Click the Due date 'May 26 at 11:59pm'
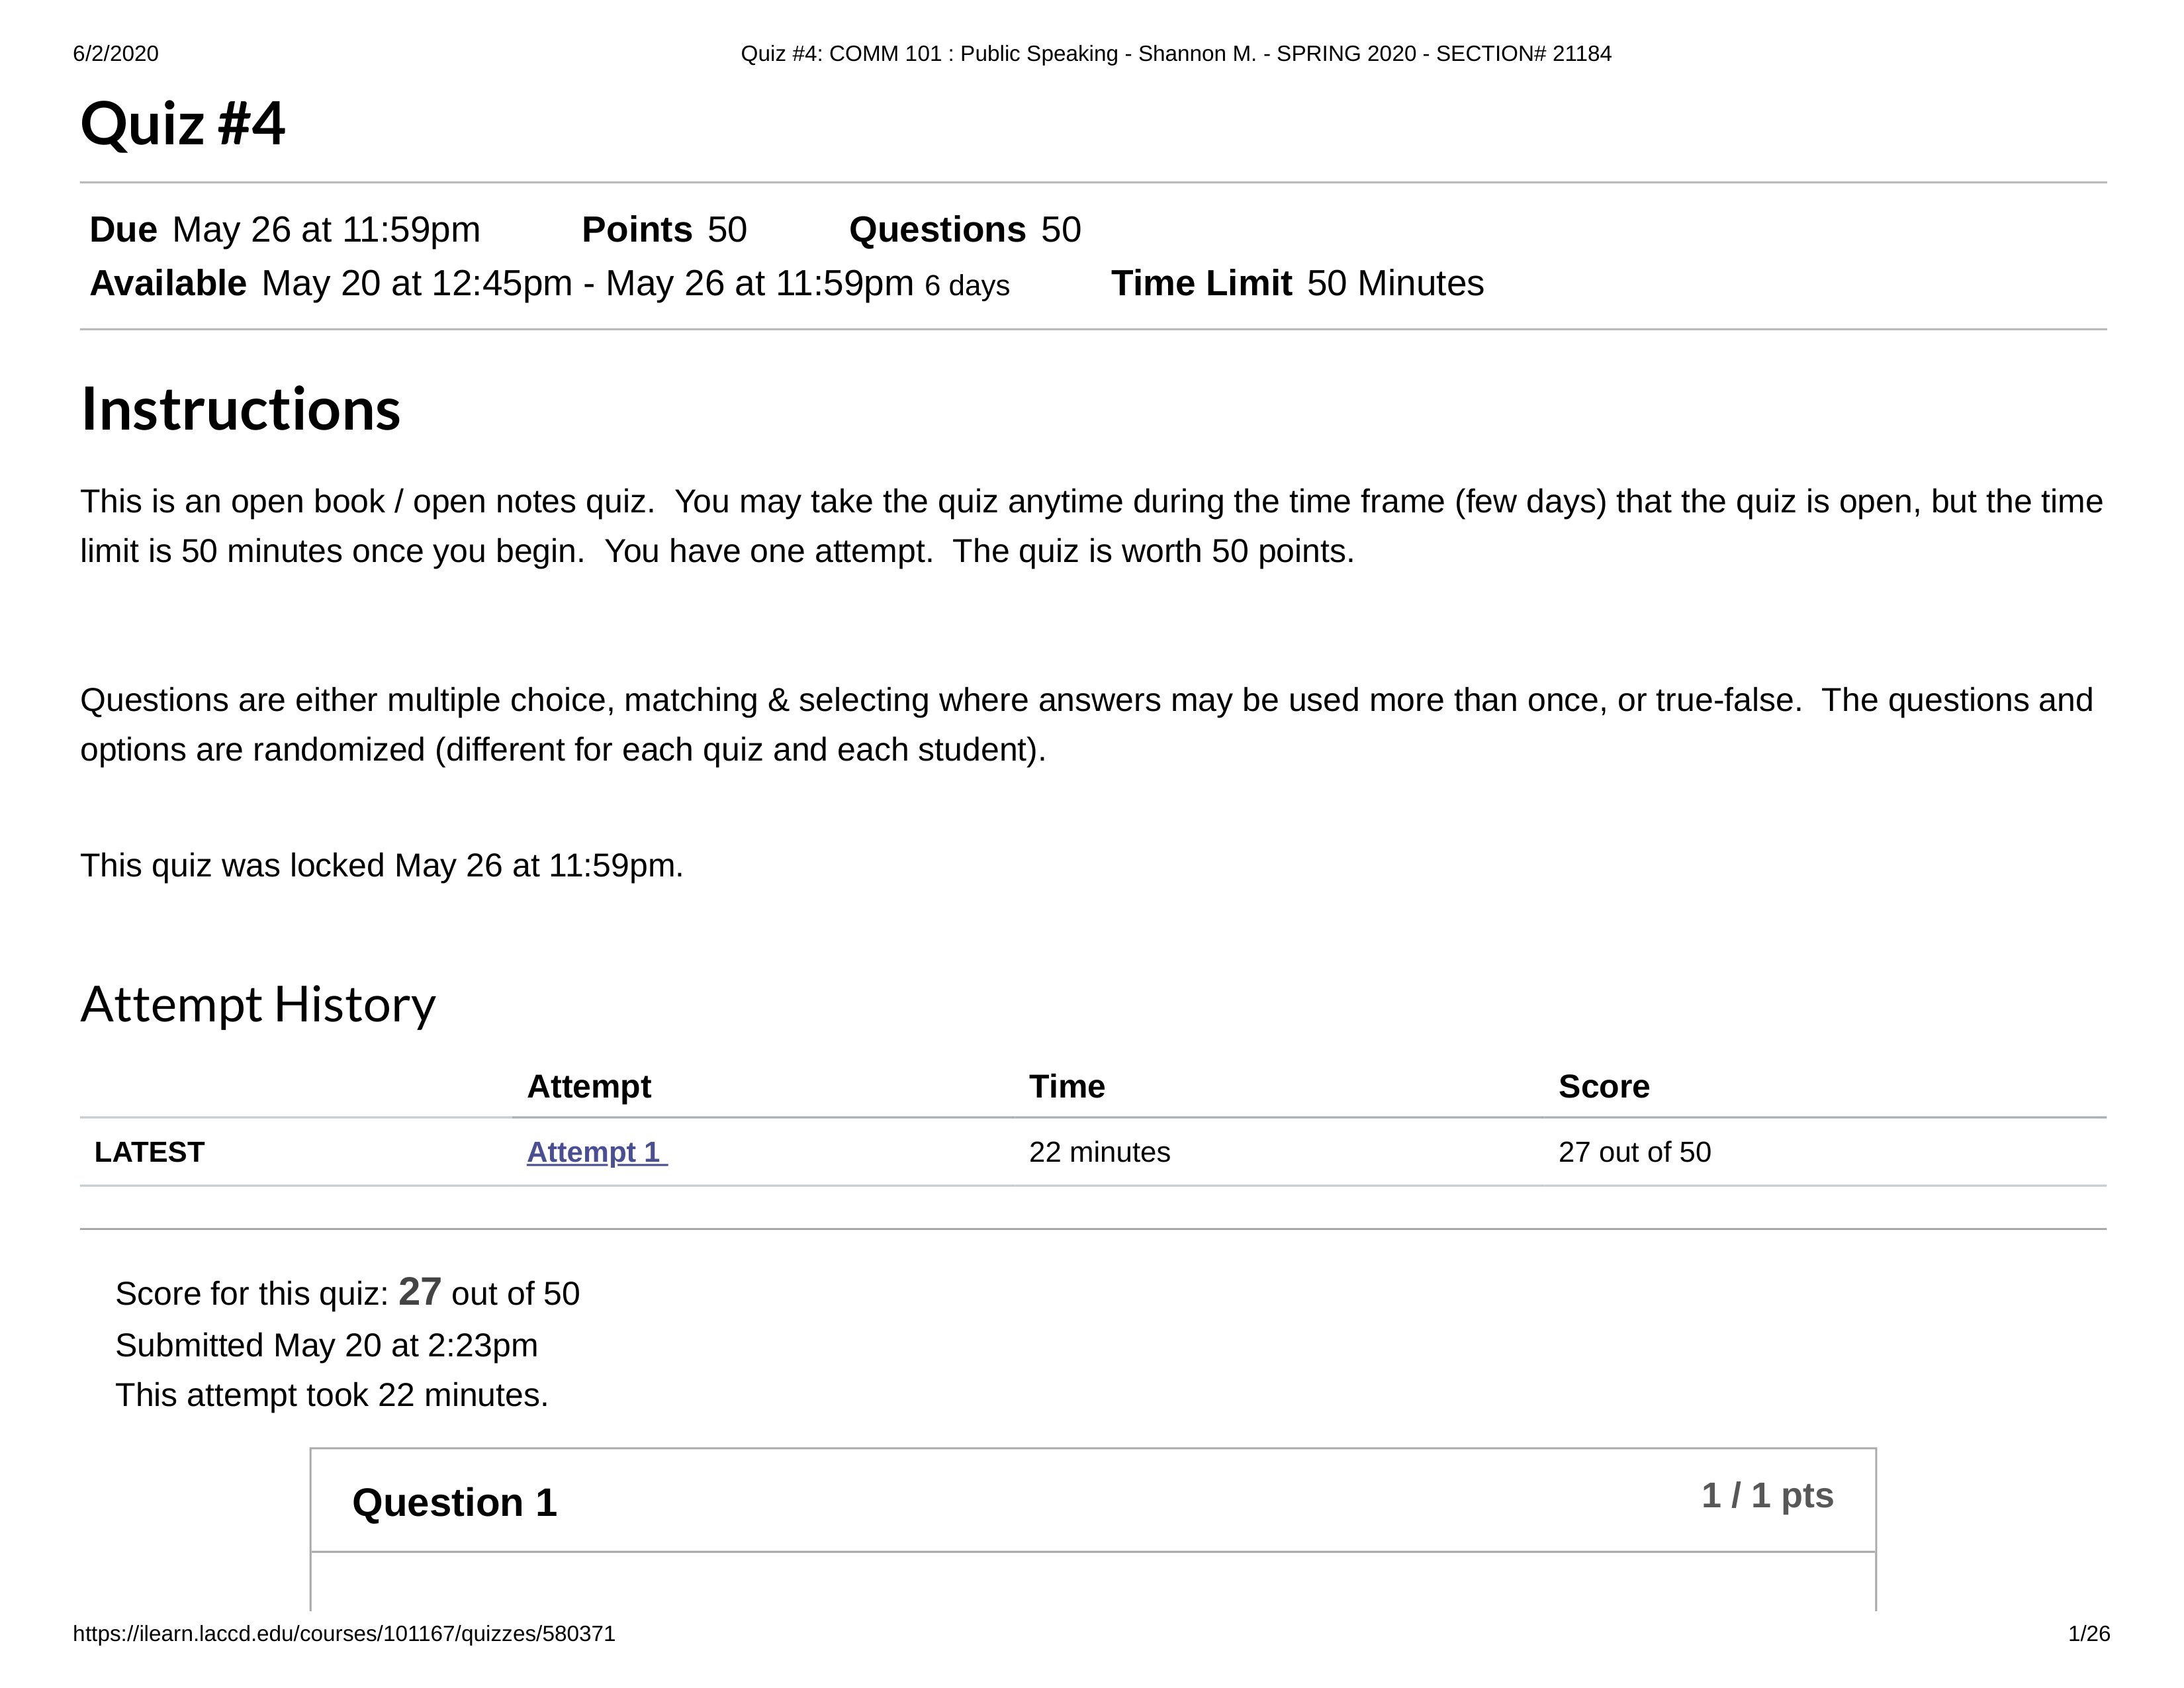 (326, 230)
